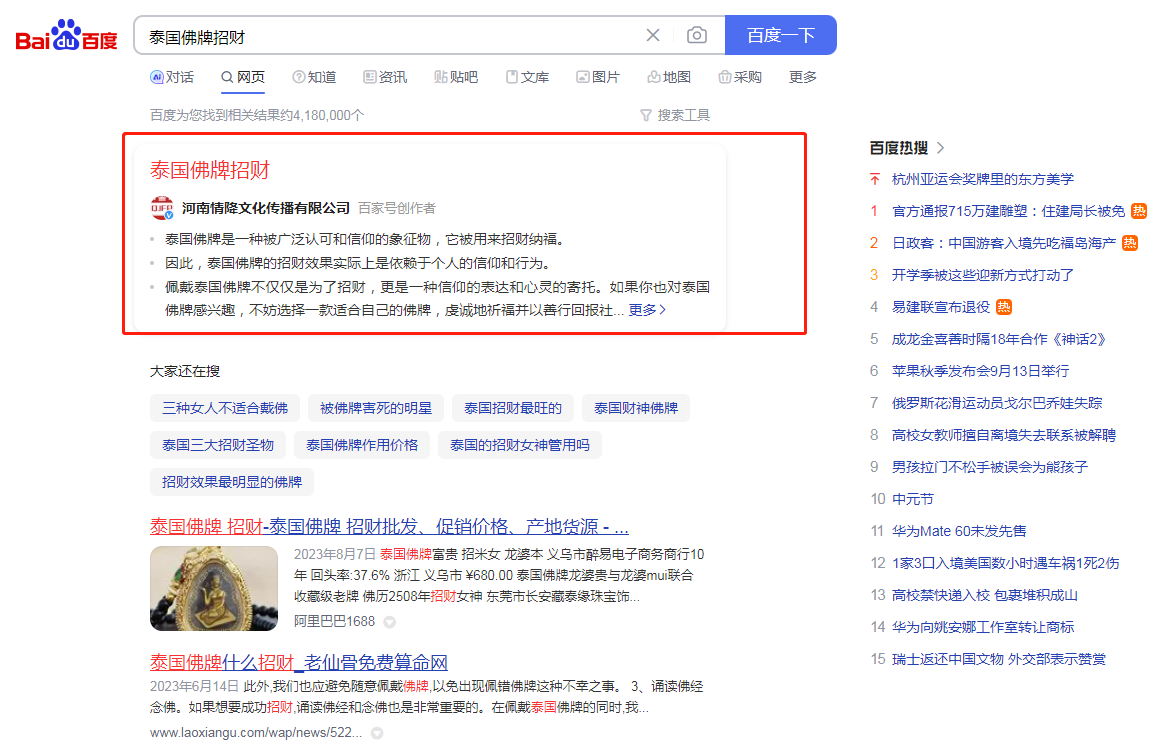
Task: Click the amulet product thumbnail
Action: [x=214, y=589]
